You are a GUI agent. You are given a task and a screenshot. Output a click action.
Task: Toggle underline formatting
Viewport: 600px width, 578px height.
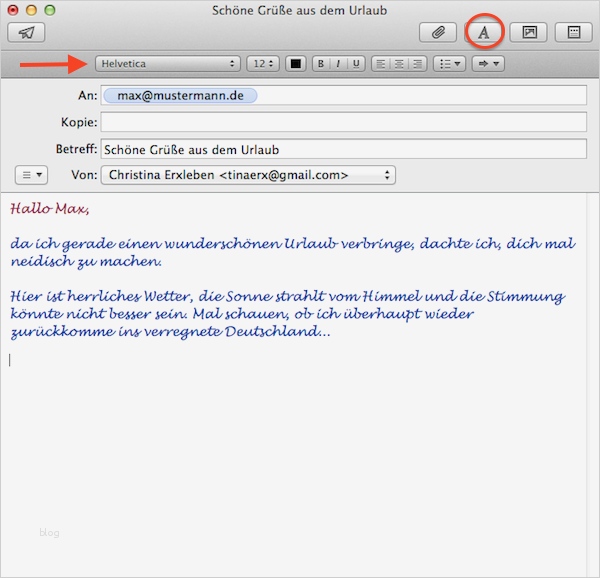click(x=356, y=64)
